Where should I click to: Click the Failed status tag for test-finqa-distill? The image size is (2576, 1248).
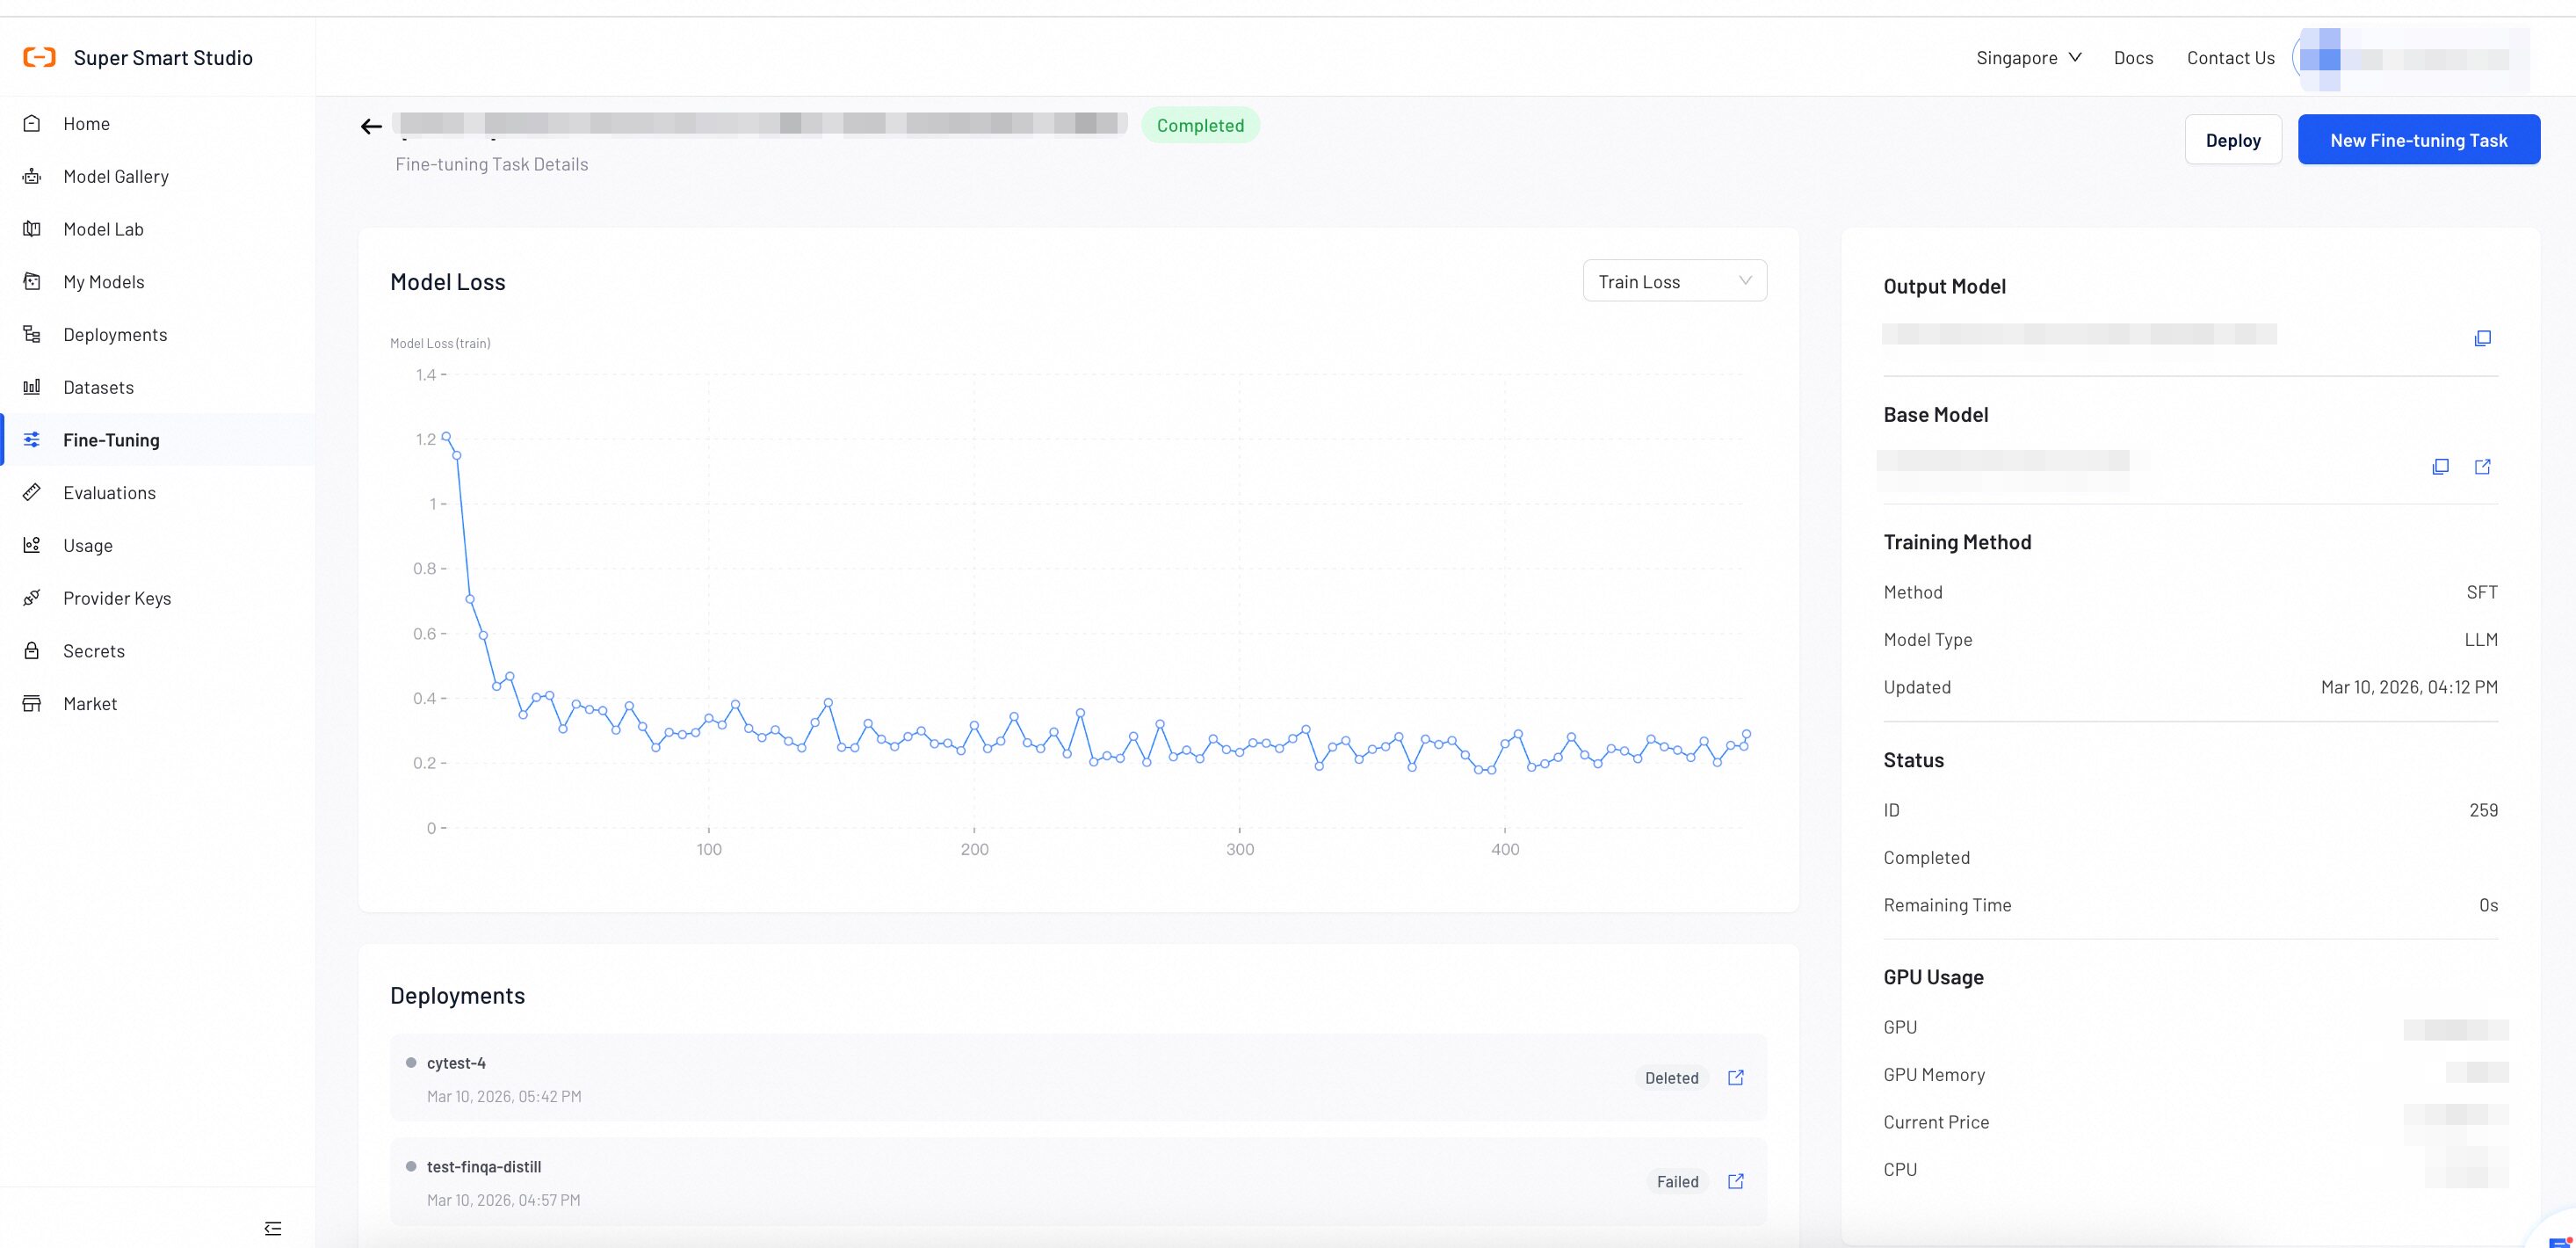[1677, 1181]
